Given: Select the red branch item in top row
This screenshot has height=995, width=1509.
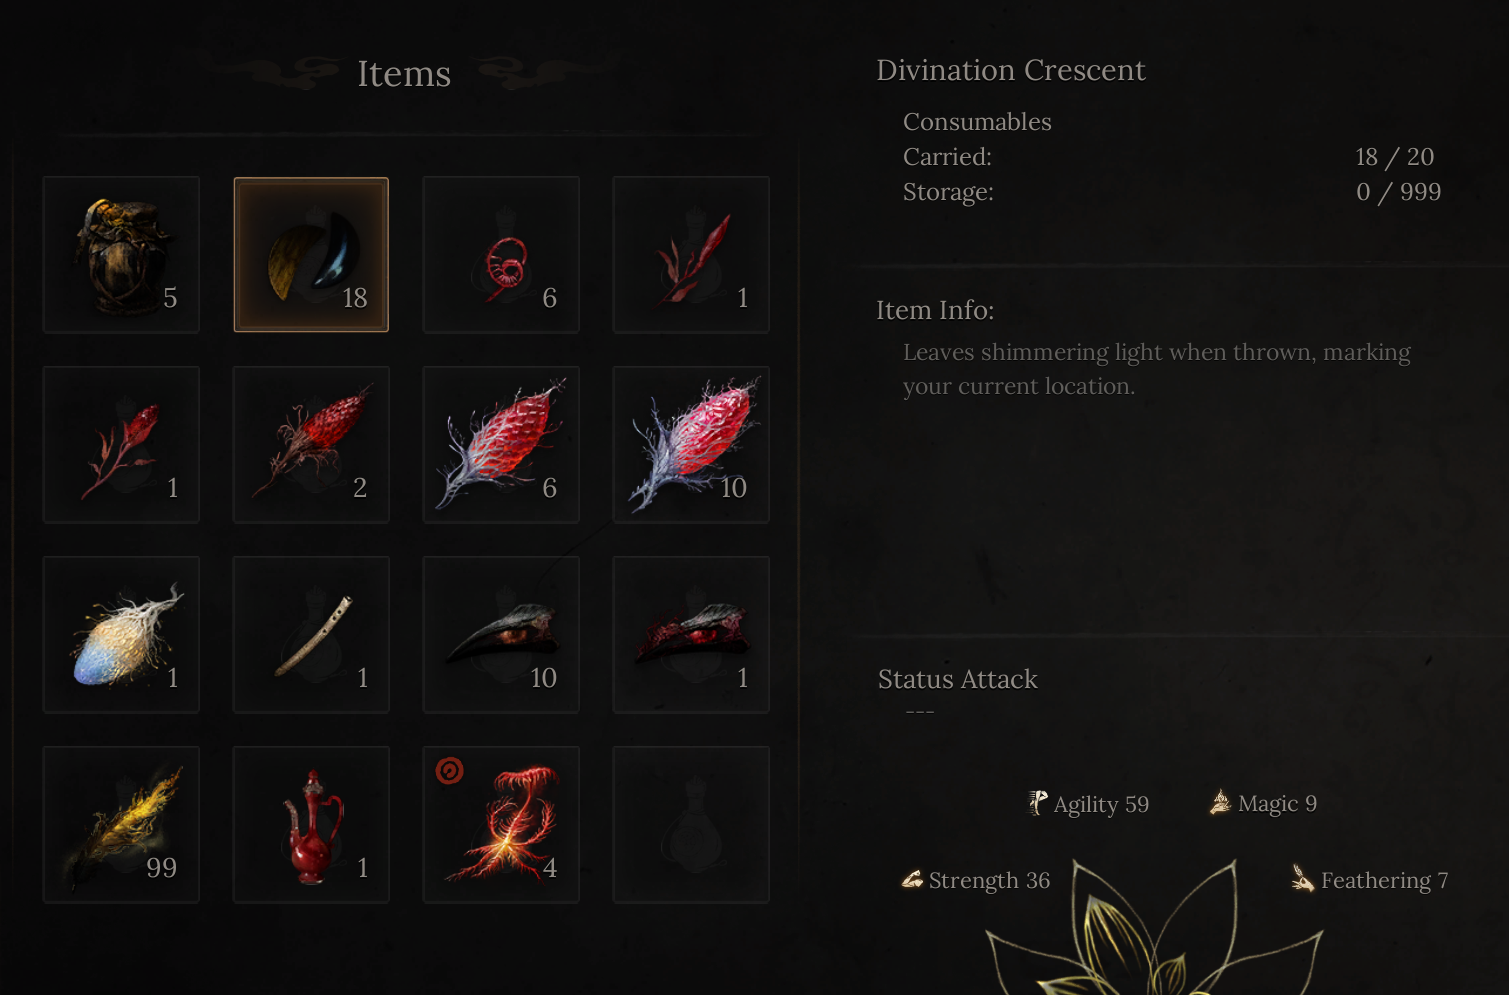Looking at the screenshot, I should pyautogui.click(x=691, y=255).
